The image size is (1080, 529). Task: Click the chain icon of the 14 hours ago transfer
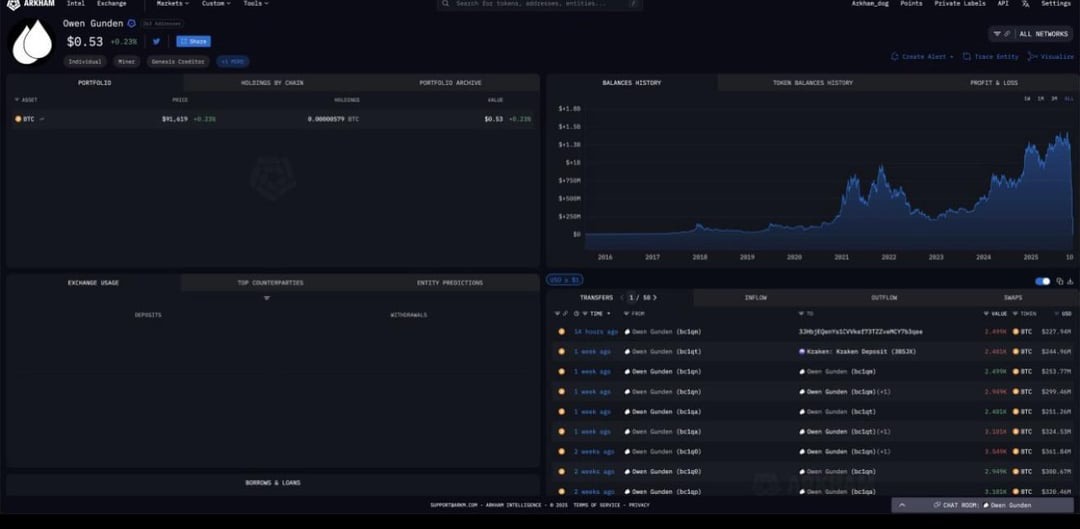point(561,332)
